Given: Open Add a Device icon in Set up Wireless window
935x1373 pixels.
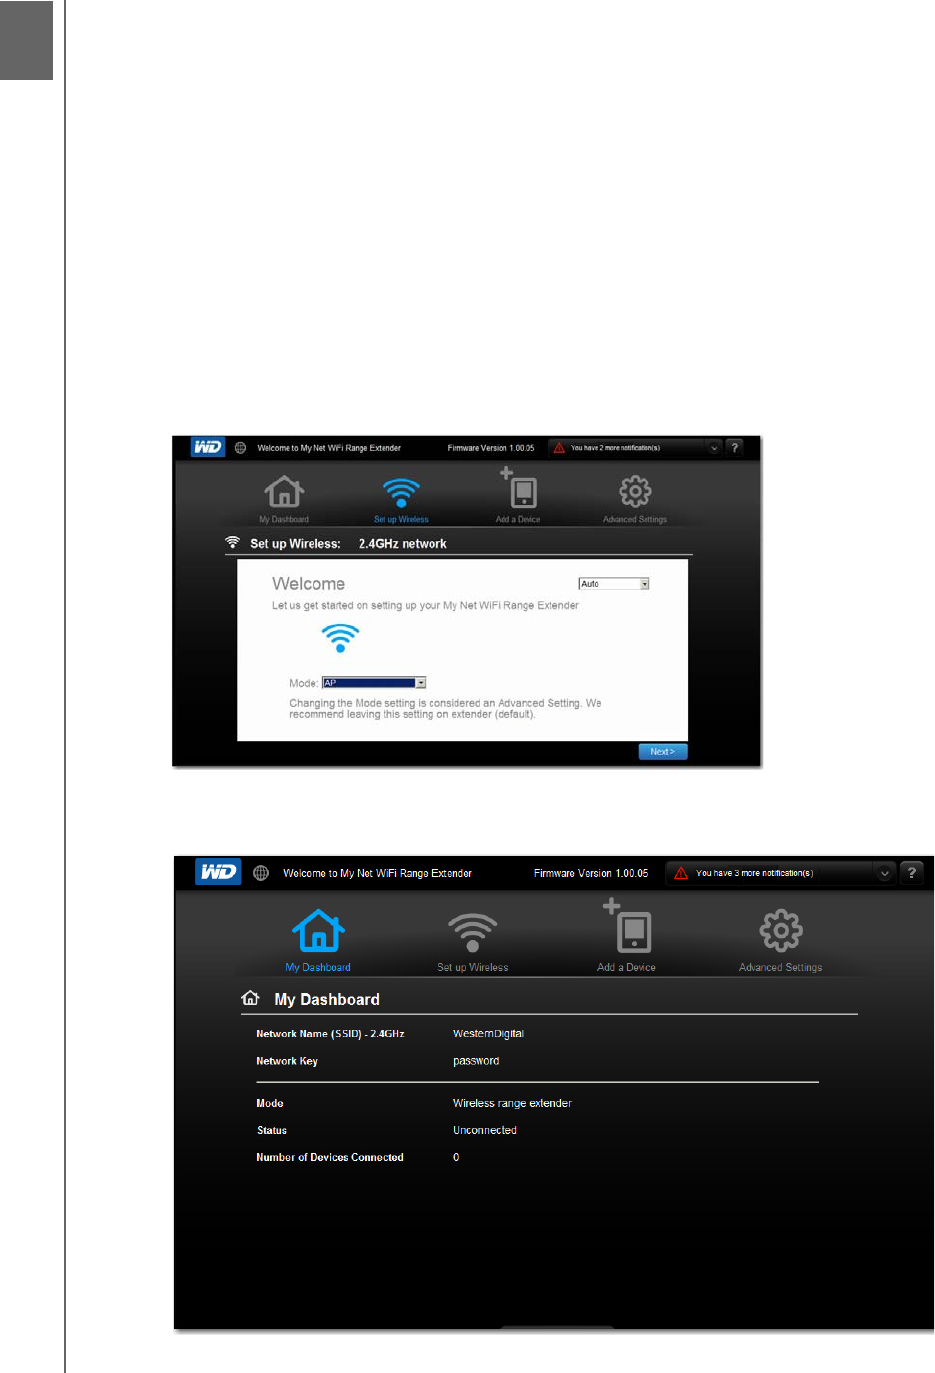Looking at the screenshot, I should (x=519, y=488).
